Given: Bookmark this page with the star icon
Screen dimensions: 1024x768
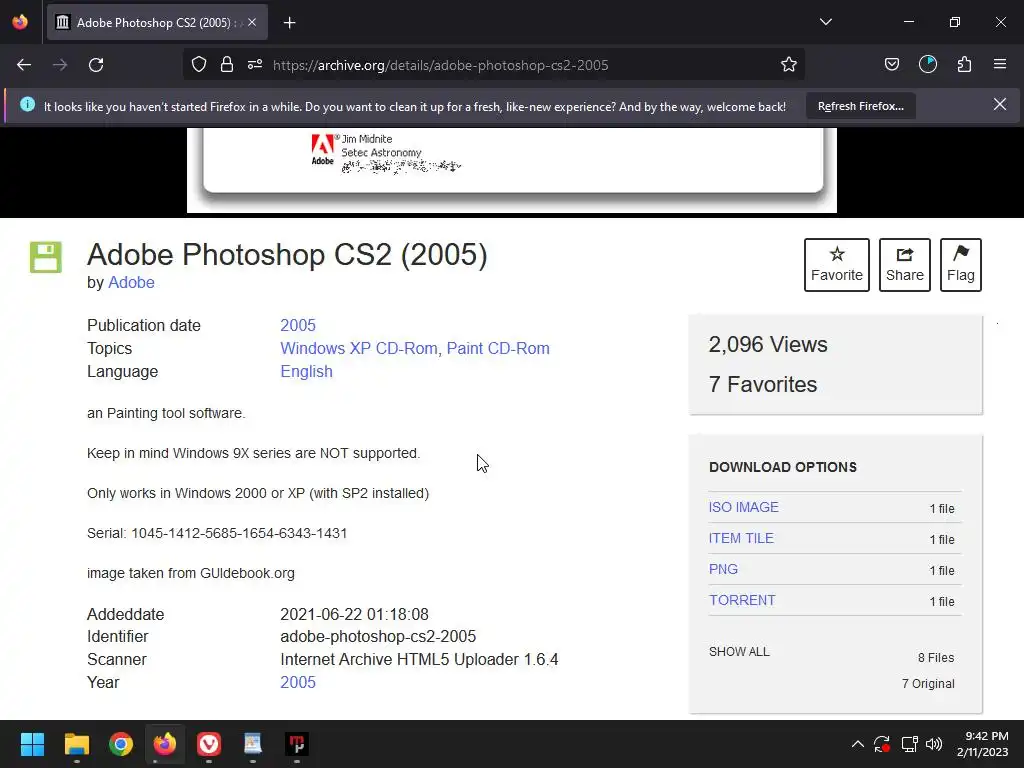Looking at the screenshot, I should click(x=789, y=65).
